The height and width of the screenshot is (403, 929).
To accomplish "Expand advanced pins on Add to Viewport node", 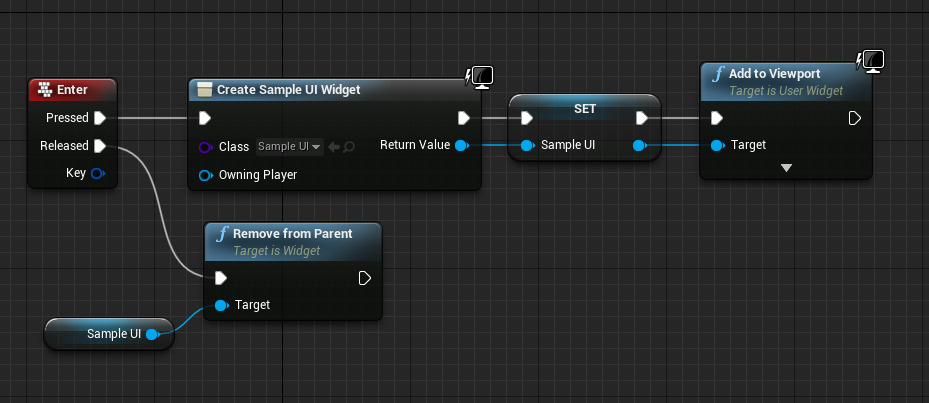I will click(786, 168).
